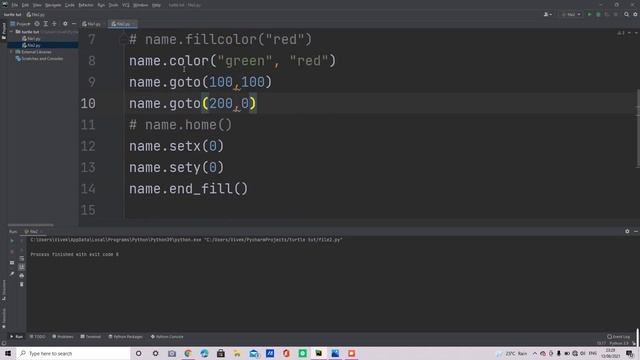This screenshot has width=640, height=360.
Task: Click the editor vertical scrollbar
Action: point(638,128)
